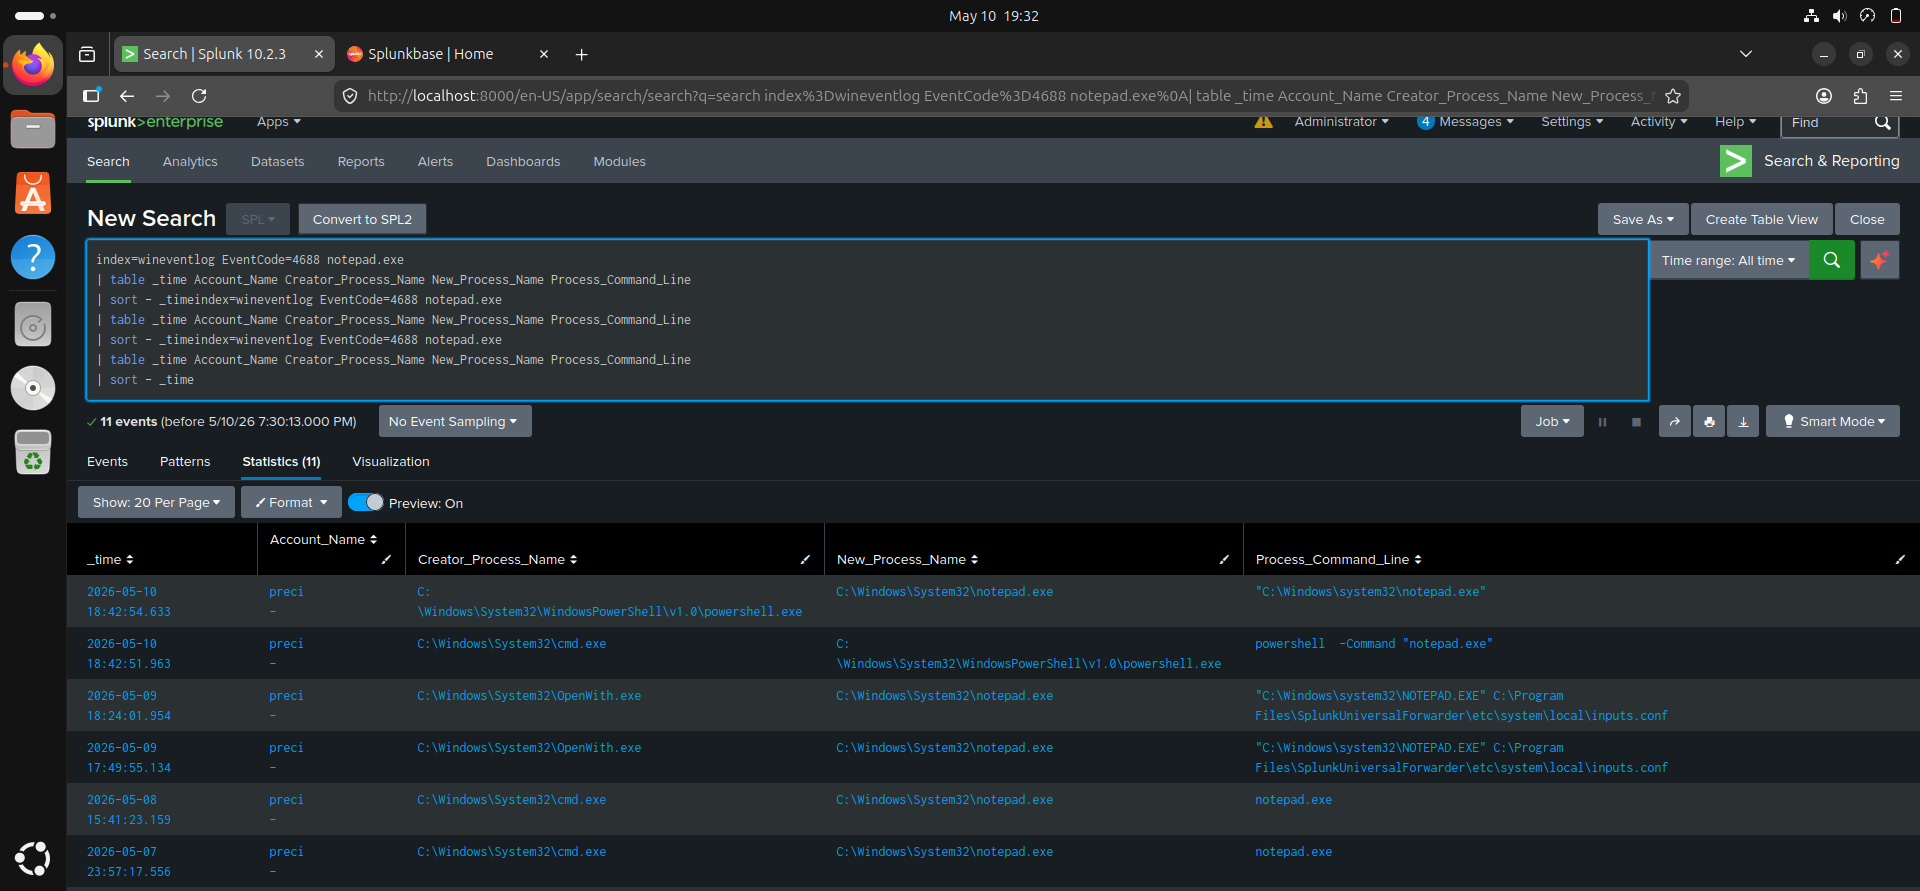Image resolution: width=1920 pixels, height=891 pixels.
Task: Run search with green magnifier button
Action: (1831, 260)
